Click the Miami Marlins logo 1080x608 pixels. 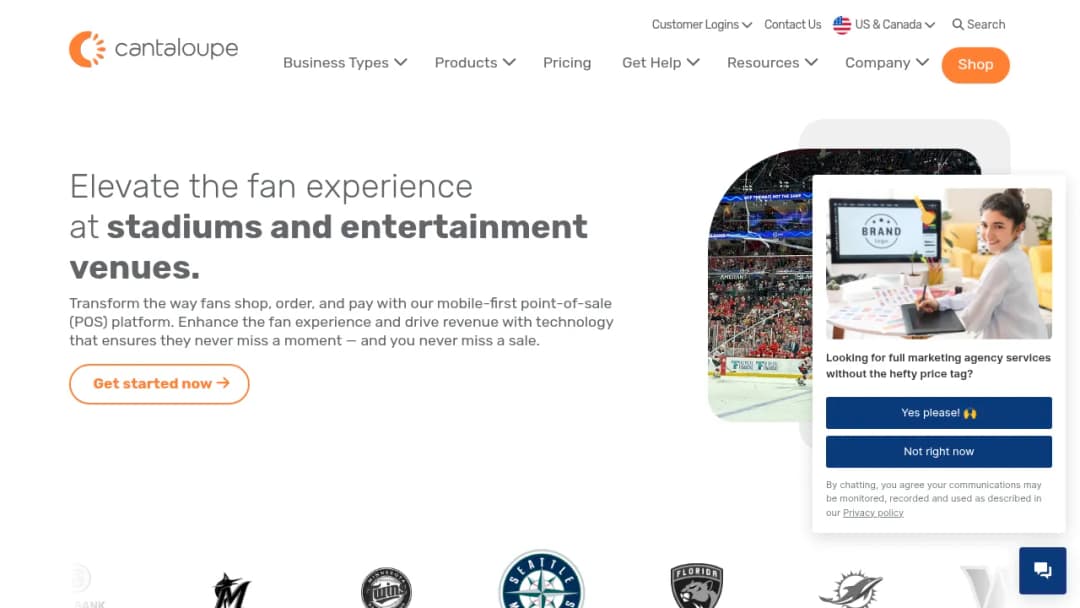(231, 590)
